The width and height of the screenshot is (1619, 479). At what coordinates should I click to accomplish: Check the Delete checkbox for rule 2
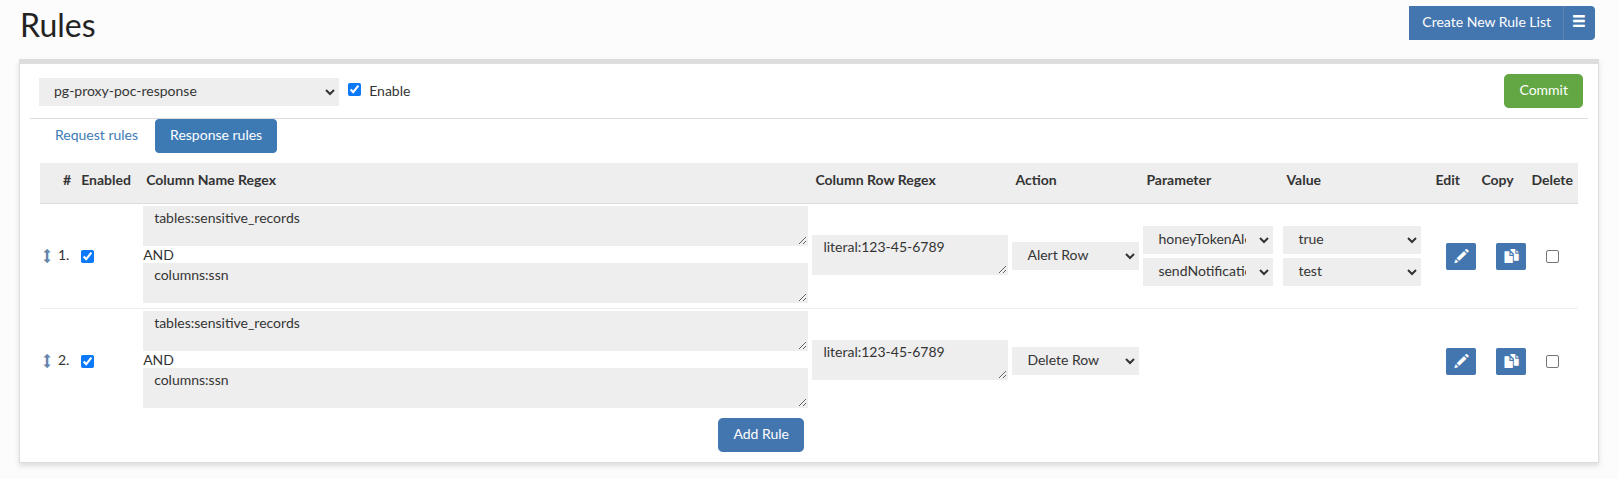(x=1552, y=362)
